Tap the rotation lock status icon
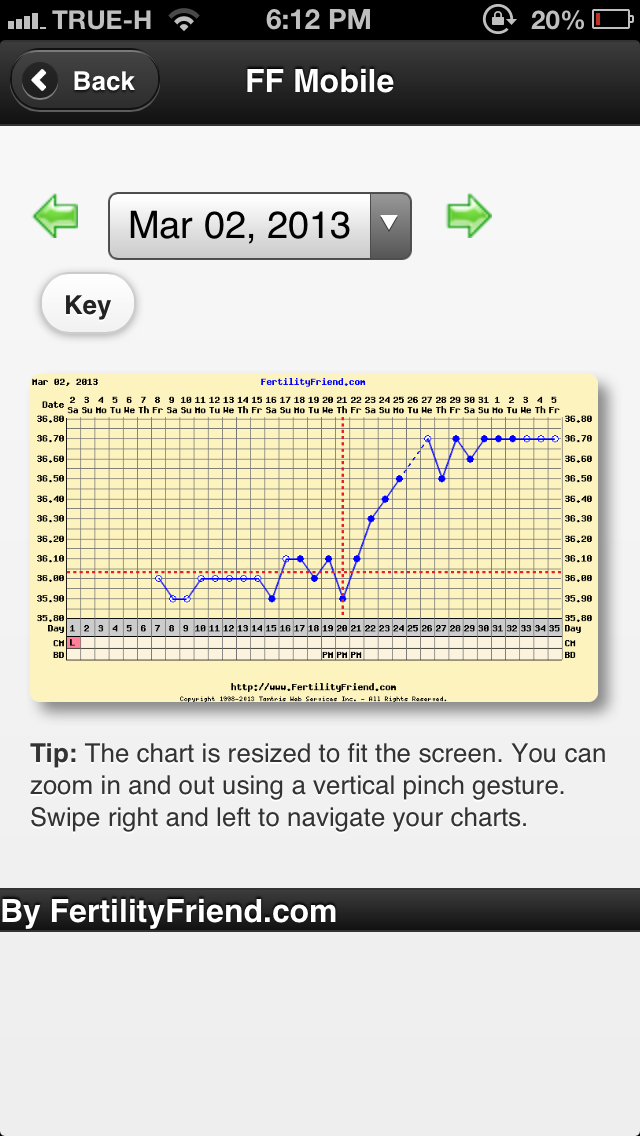The width and height of the screenshot is (640, 1136). [x=497, y=19]
